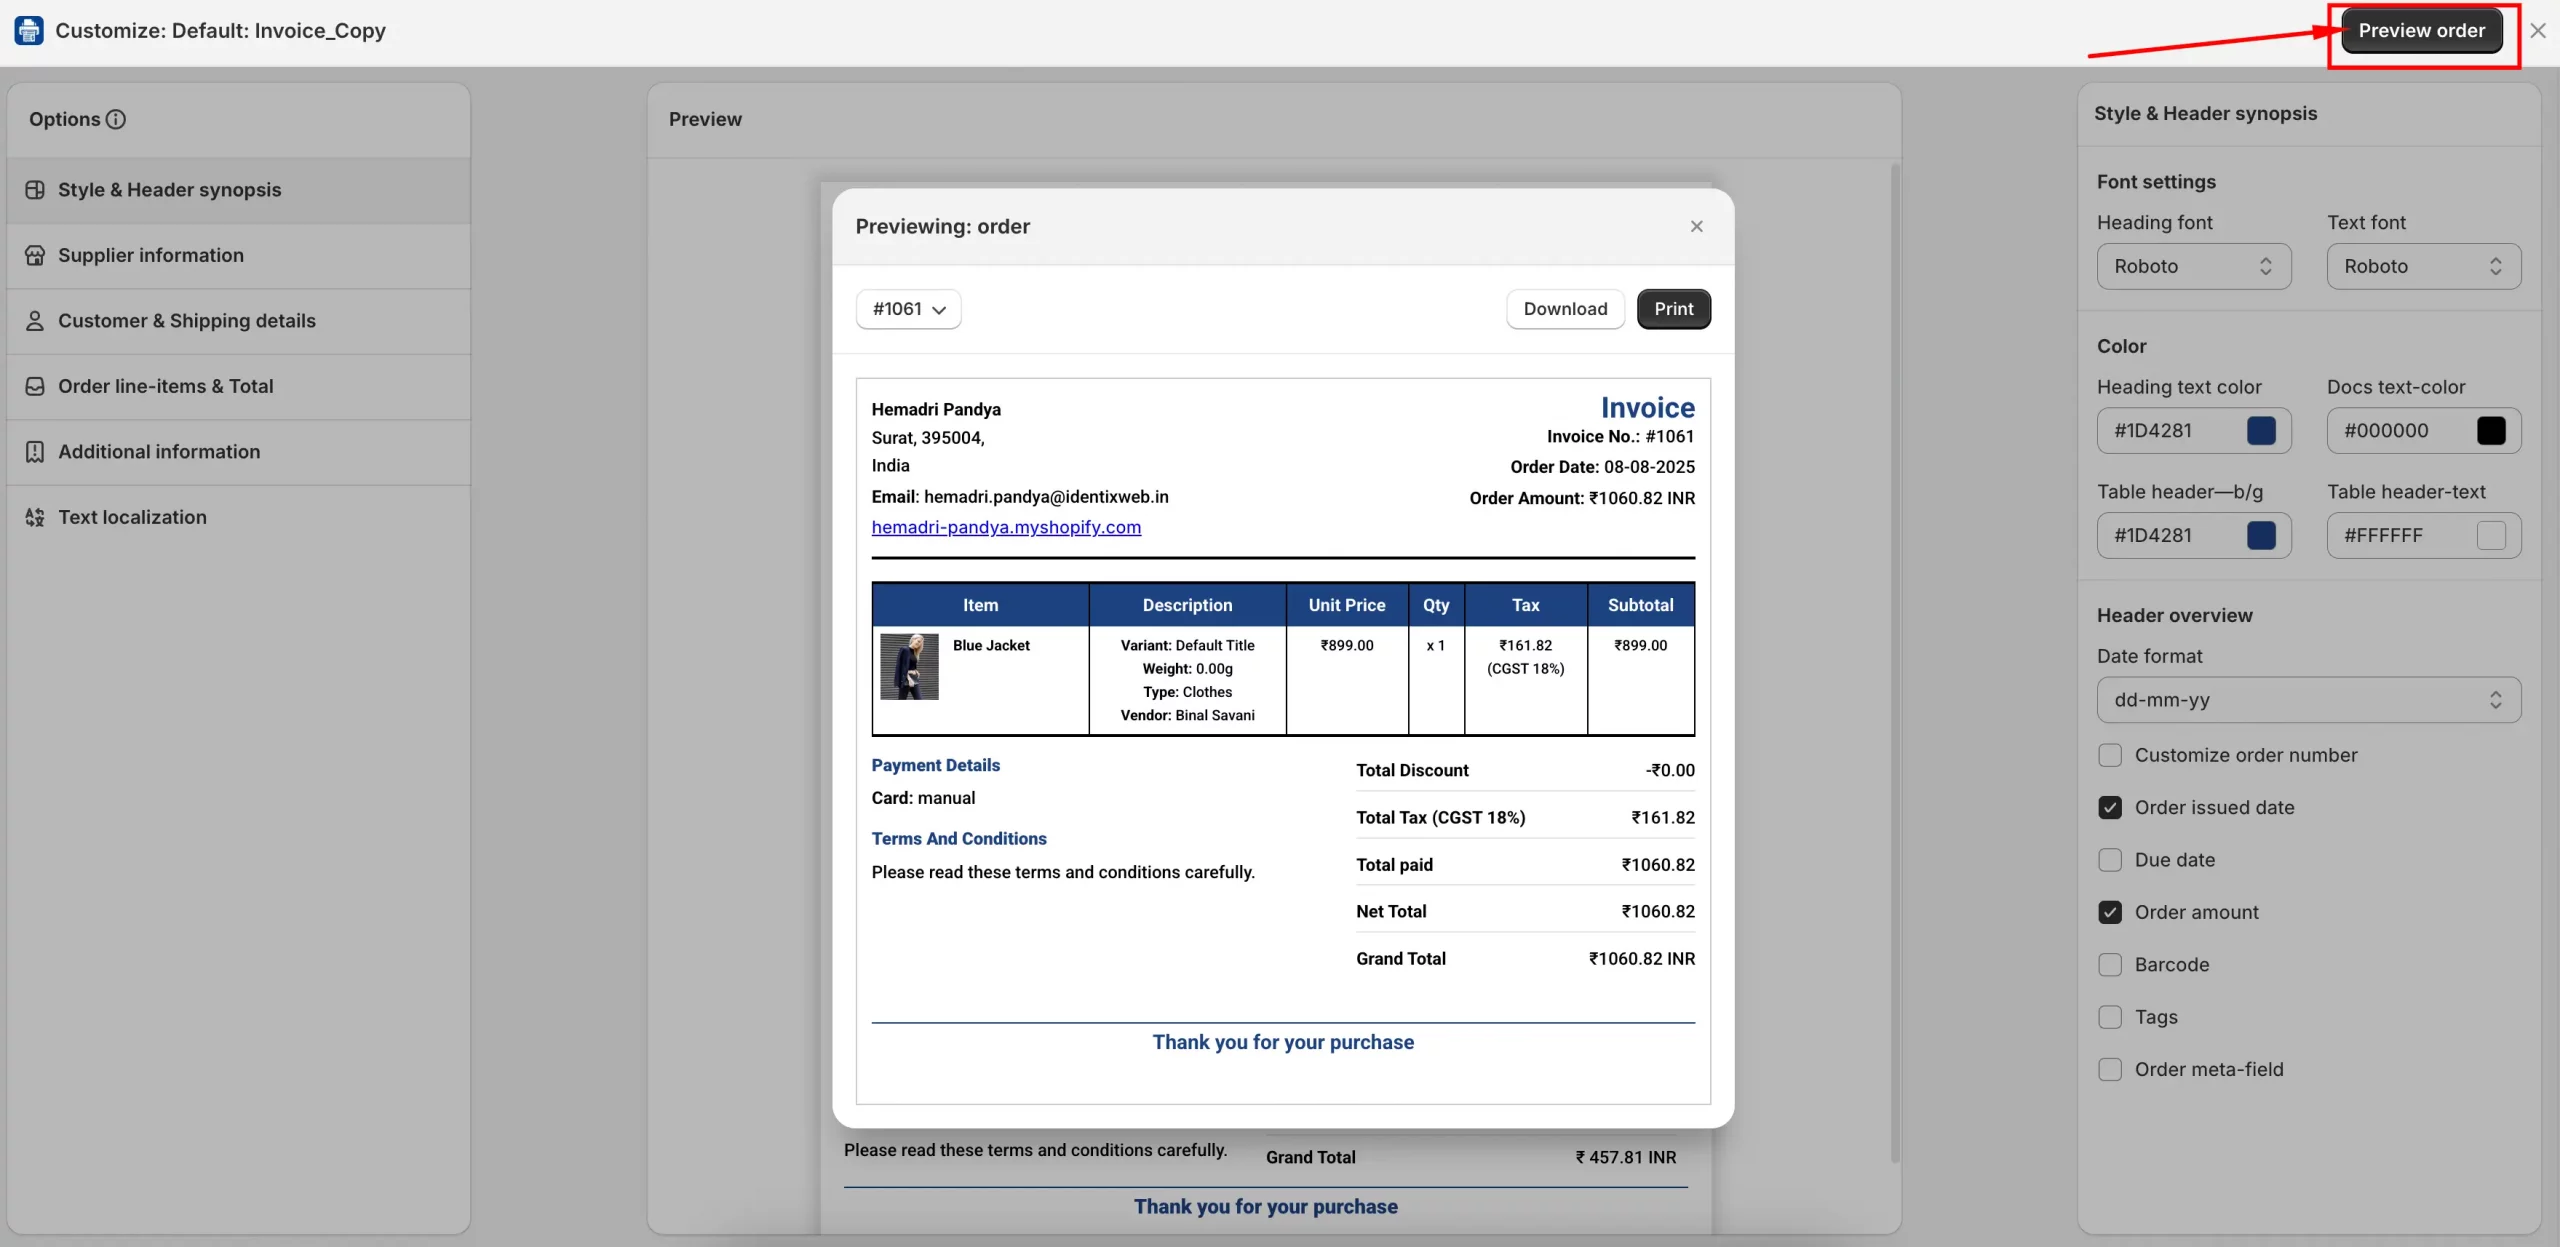Click the Style & Header synopsis icon

35,190
